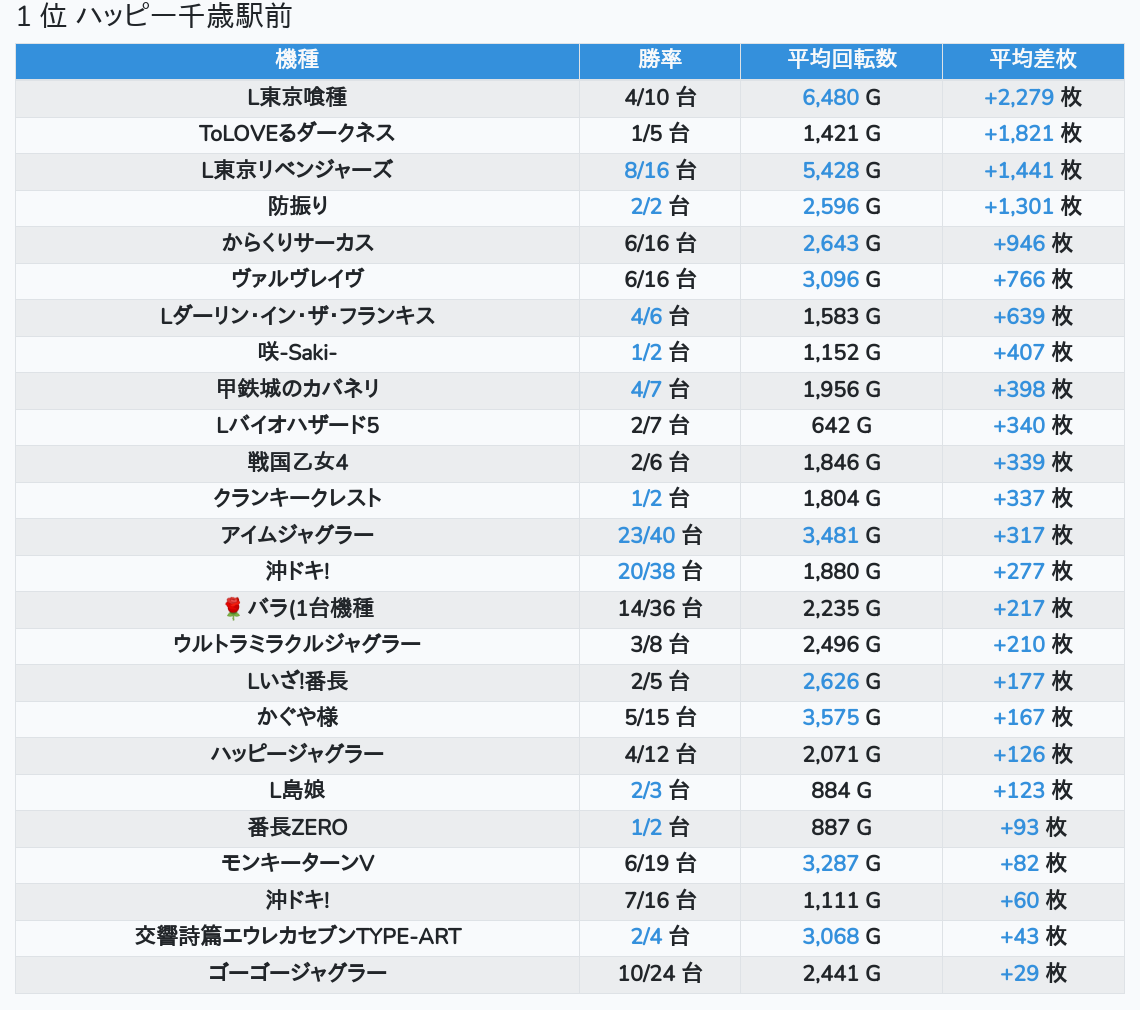The width and height of the screenshot is (1140, 1010).
Task: Select the average spins '3,096 G'
Action: [841, 279]
